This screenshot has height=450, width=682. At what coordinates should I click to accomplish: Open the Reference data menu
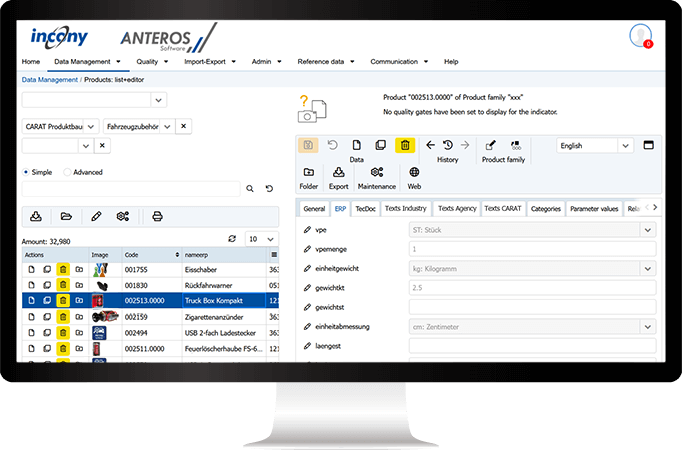[x=326, y=62]
